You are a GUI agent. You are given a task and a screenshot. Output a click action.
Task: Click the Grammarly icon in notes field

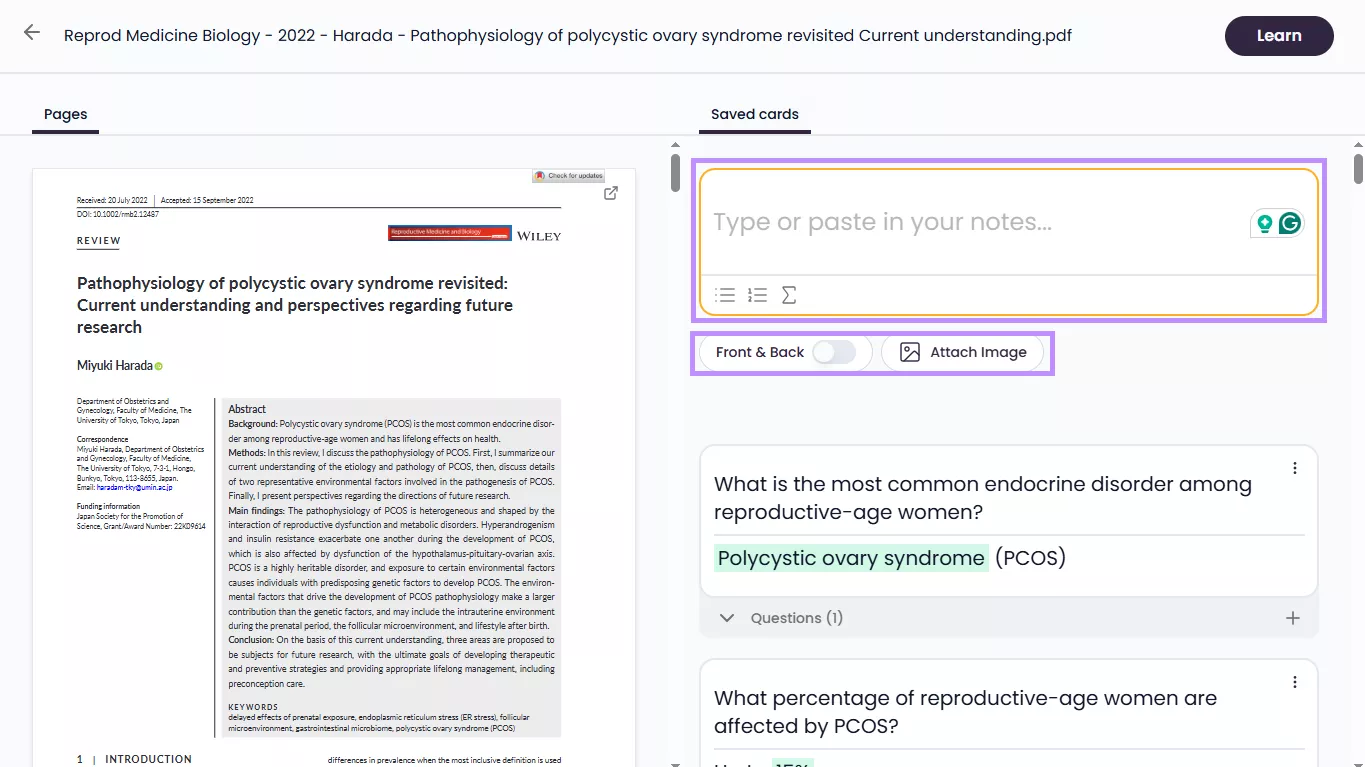(x=1290, y=223)
